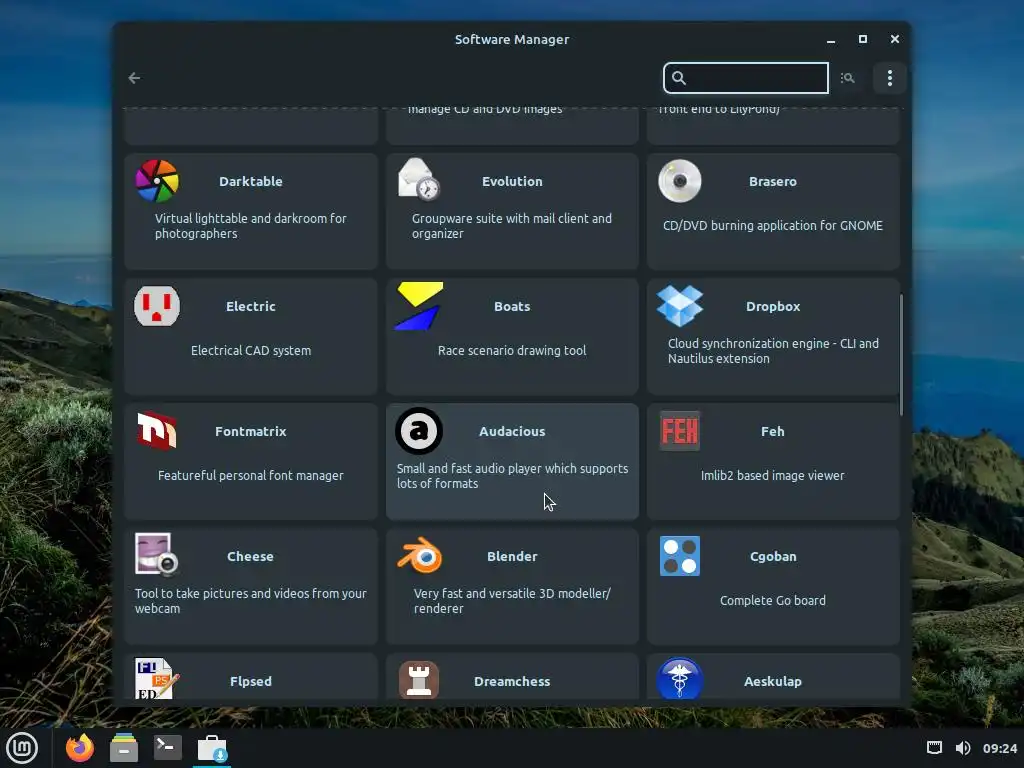1024x768 pixels.
Task: Open the three-dot main menu
Action: [889, 78]
